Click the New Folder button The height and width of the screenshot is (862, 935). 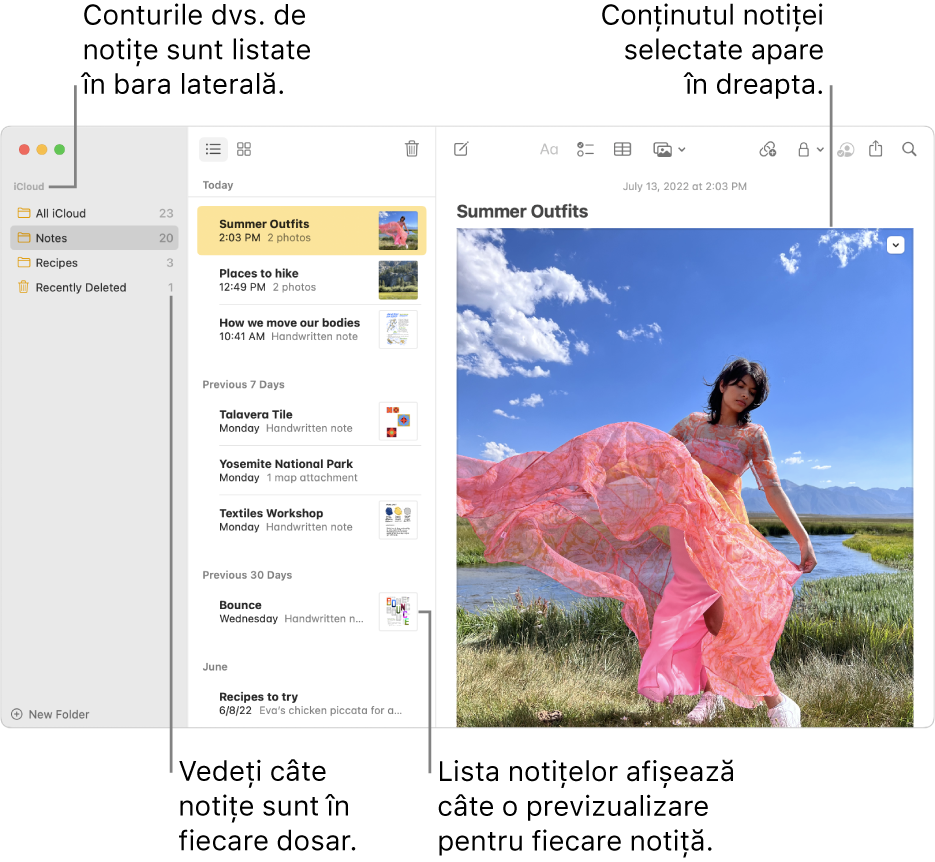coord(49,714)
